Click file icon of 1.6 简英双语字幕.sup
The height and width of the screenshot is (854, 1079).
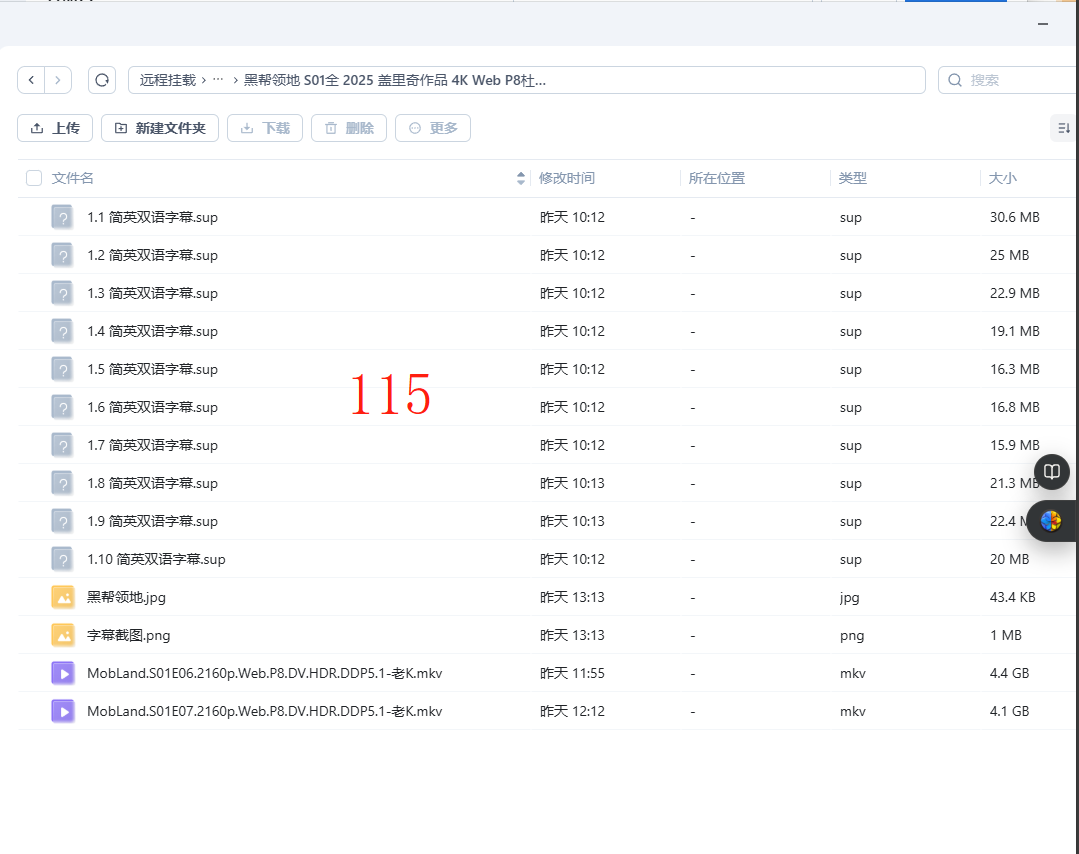coord(63,407)
